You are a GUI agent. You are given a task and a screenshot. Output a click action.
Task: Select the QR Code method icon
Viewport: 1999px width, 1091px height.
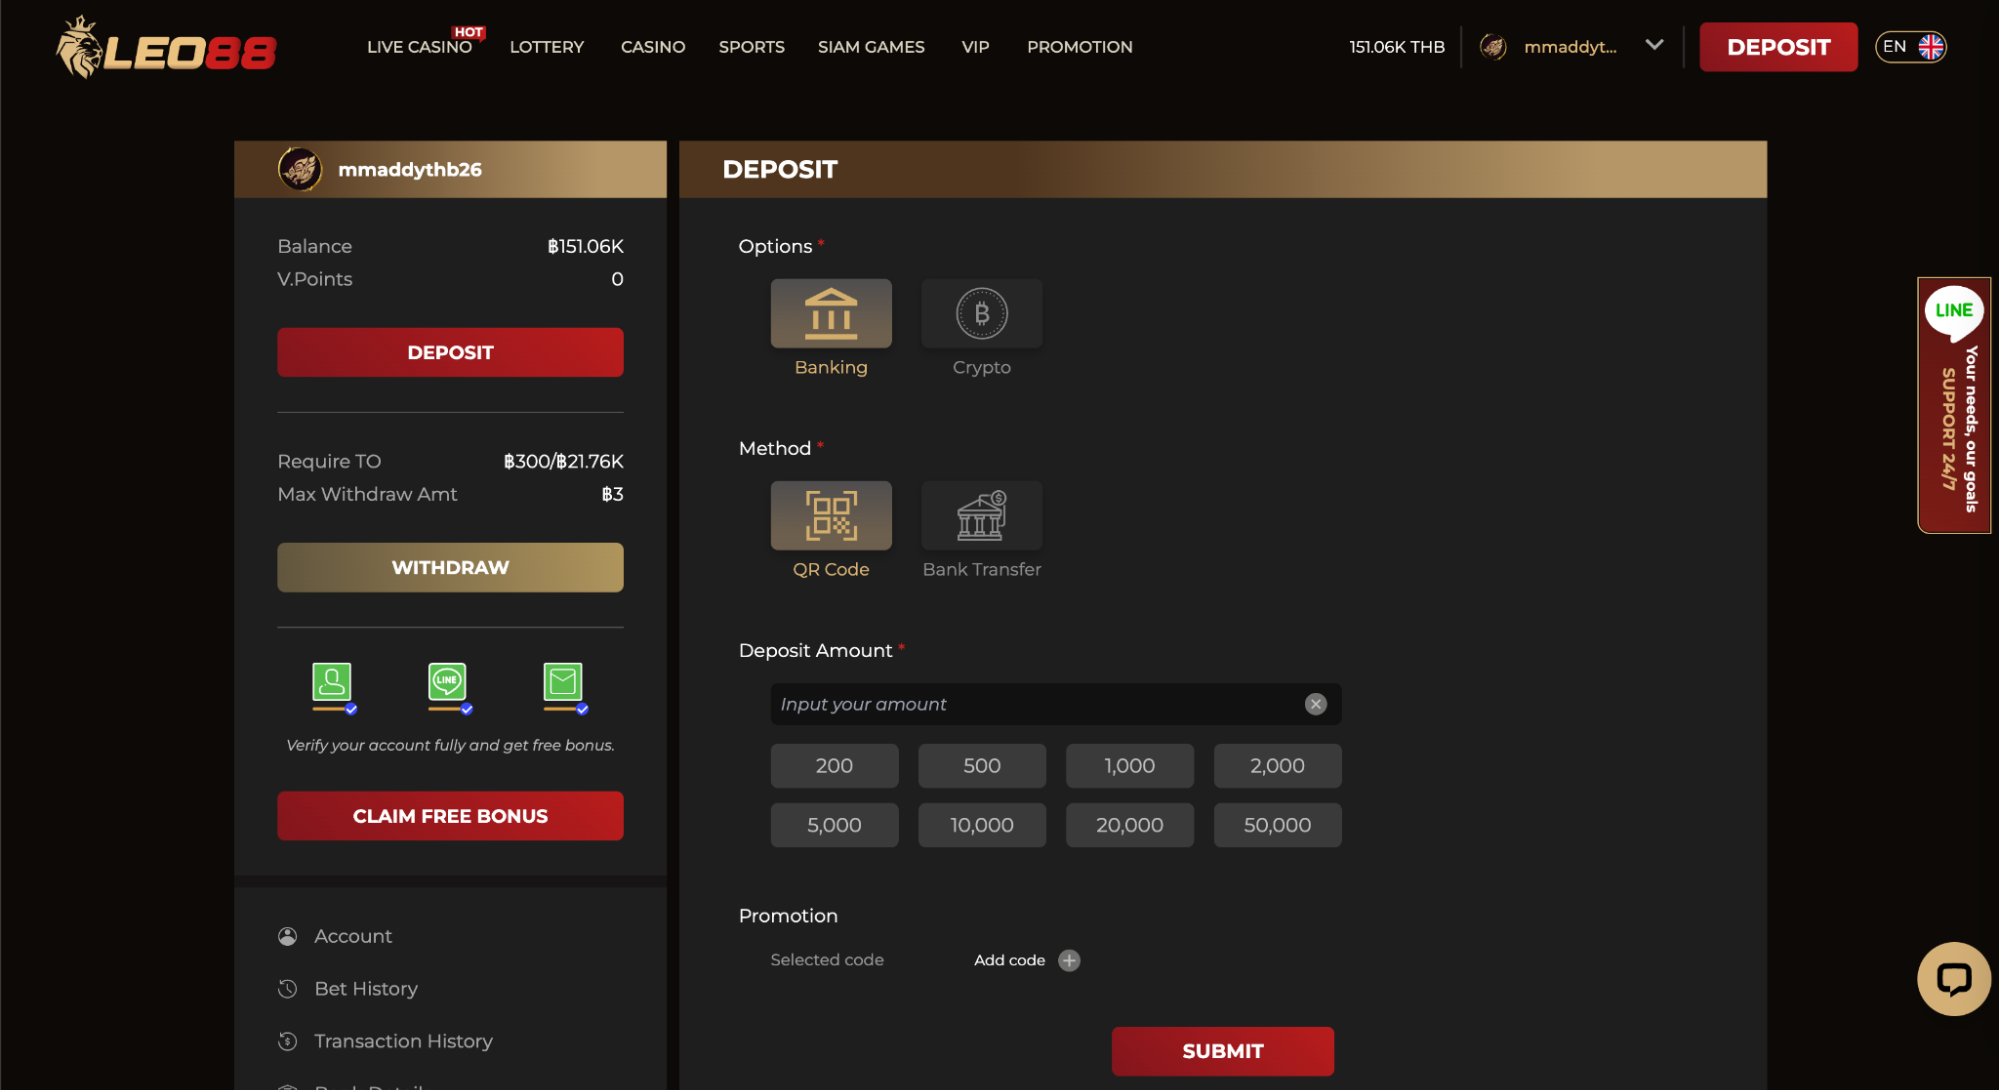pos(830,516)
